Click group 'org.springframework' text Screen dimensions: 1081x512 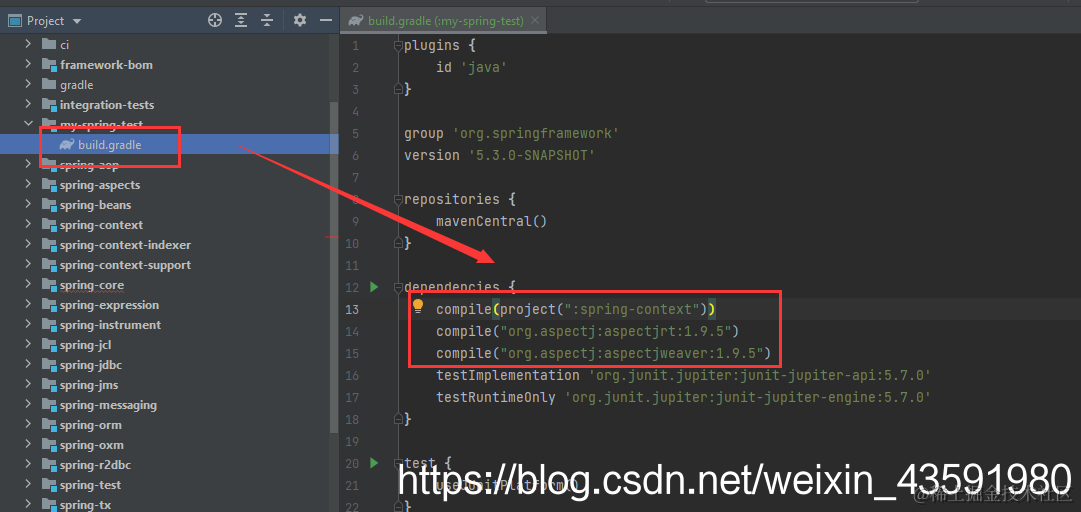point(512,133)
